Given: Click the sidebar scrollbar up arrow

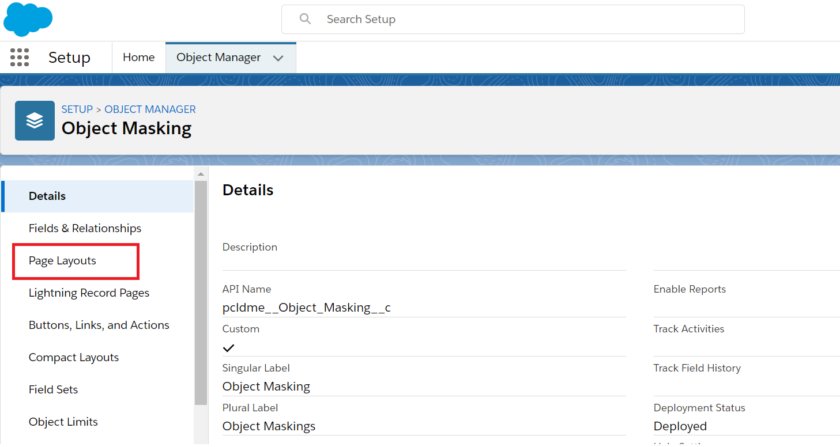Looking at the screenshot, I should [x=201, y=174].
